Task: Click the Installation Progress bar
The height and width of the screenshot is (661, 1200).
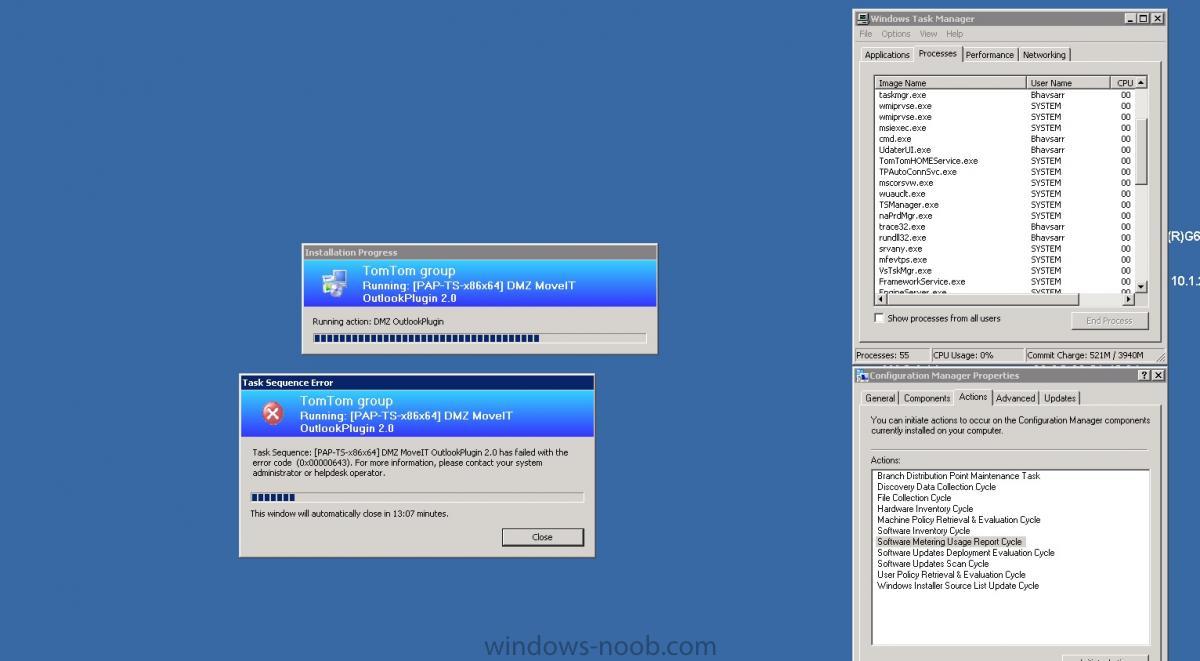Action: (479, 338)
